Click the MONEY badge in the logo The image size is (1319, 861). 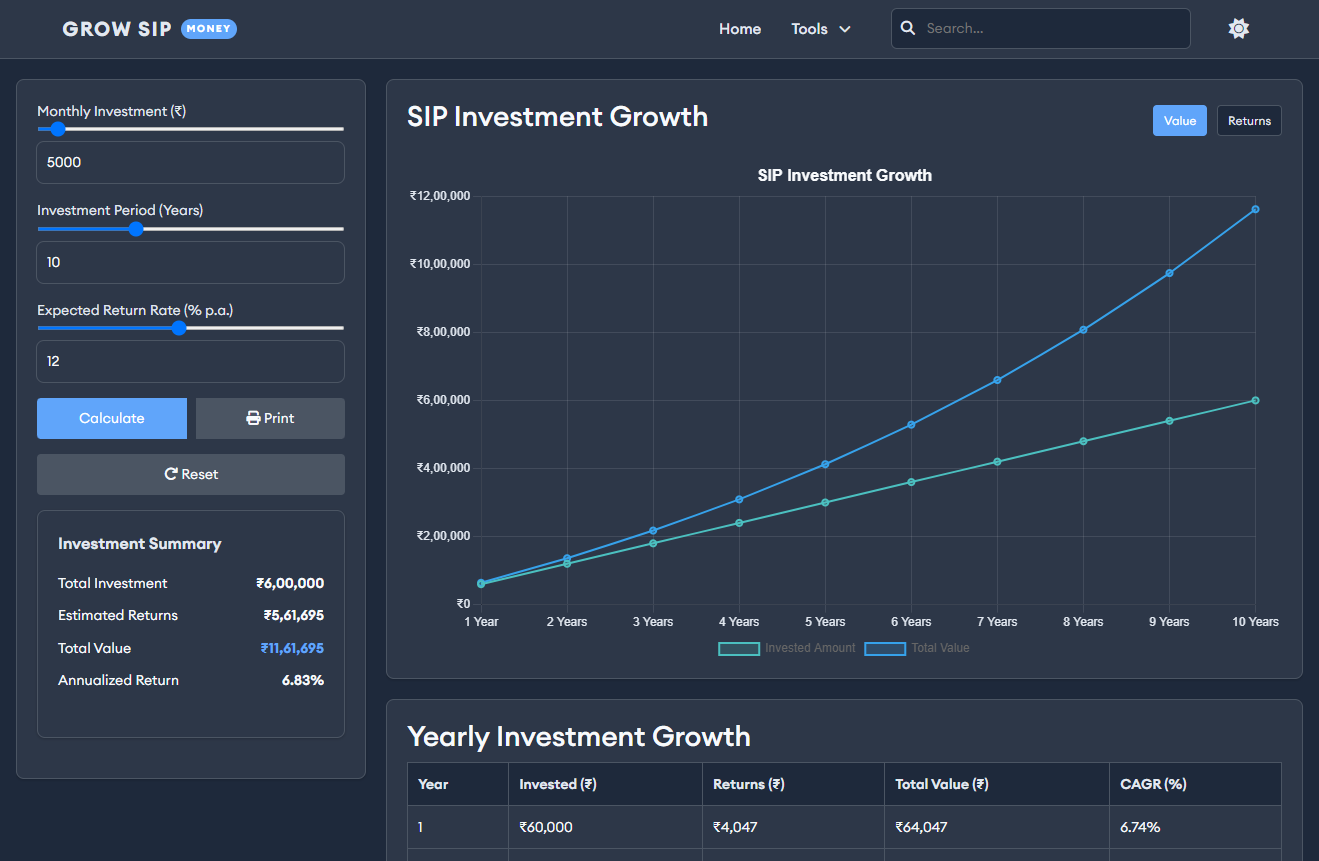point(208,29)
